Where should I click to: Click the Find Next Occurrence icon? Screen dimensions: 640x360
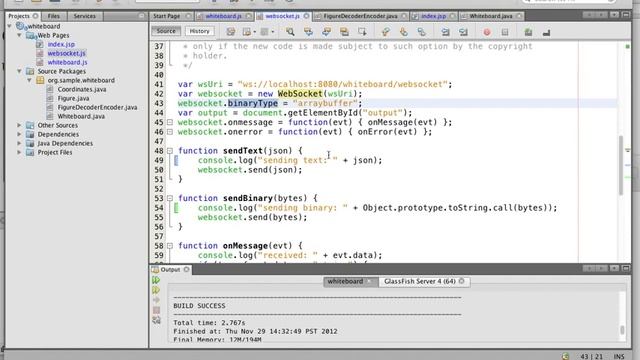point(326,32)
